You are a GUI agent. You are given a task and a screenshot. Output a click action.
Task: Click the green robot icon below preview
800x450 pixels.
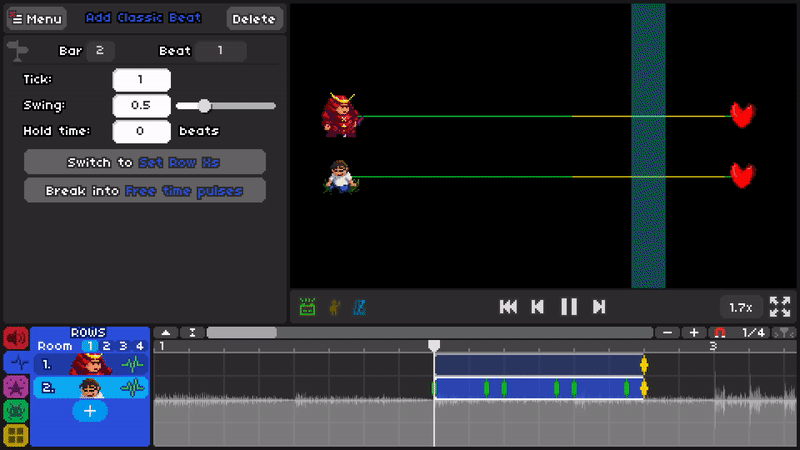(x=308, y=307)
